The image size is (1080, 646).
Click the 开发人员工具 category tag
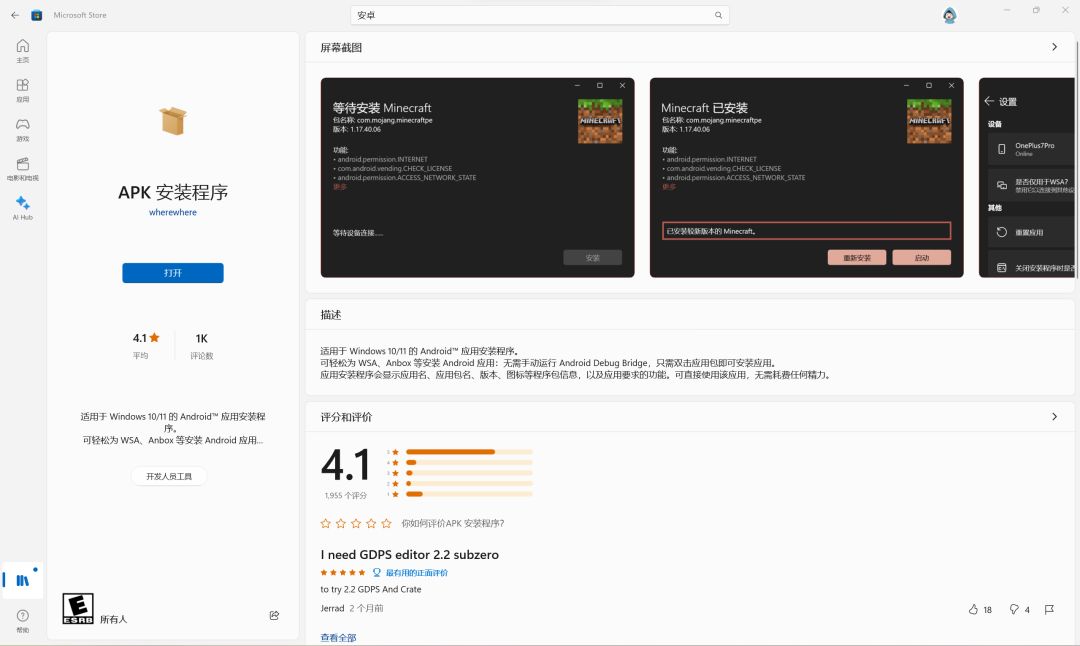click(x=169, y=476)
